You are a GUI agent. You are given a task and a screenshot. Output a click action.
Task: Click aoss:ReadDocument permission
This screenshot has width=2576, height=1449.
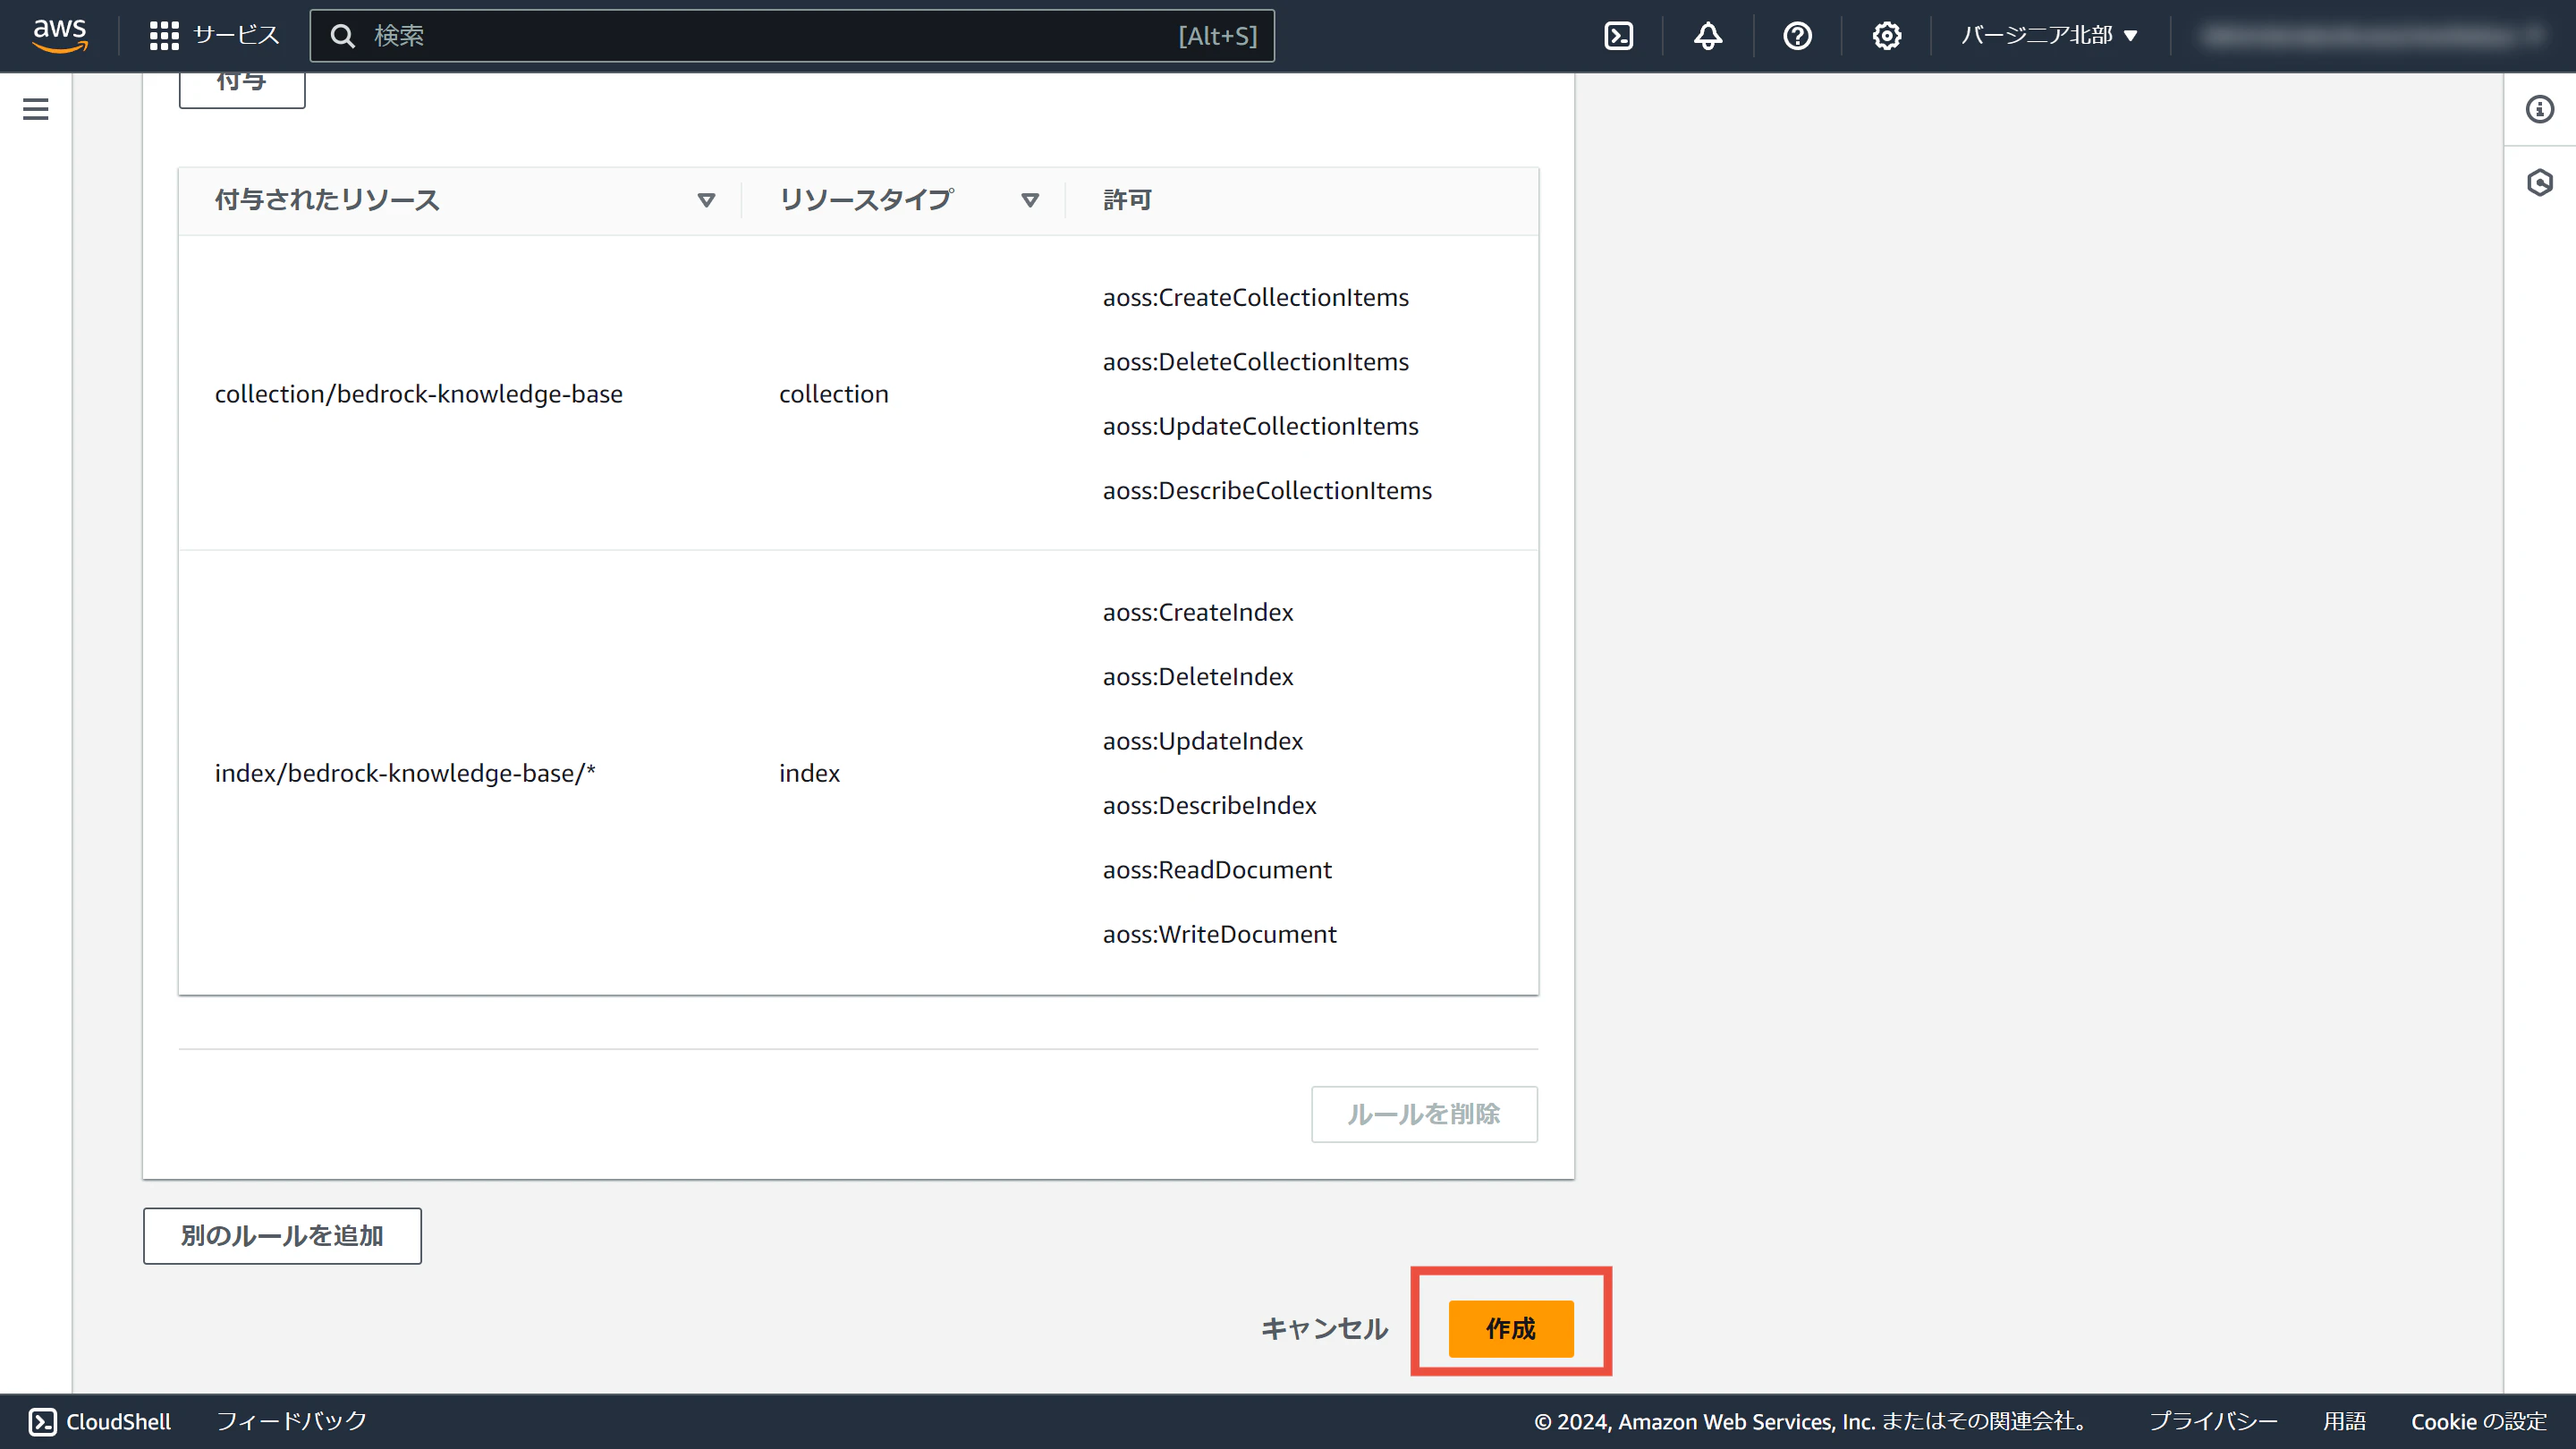(1217, 870)
